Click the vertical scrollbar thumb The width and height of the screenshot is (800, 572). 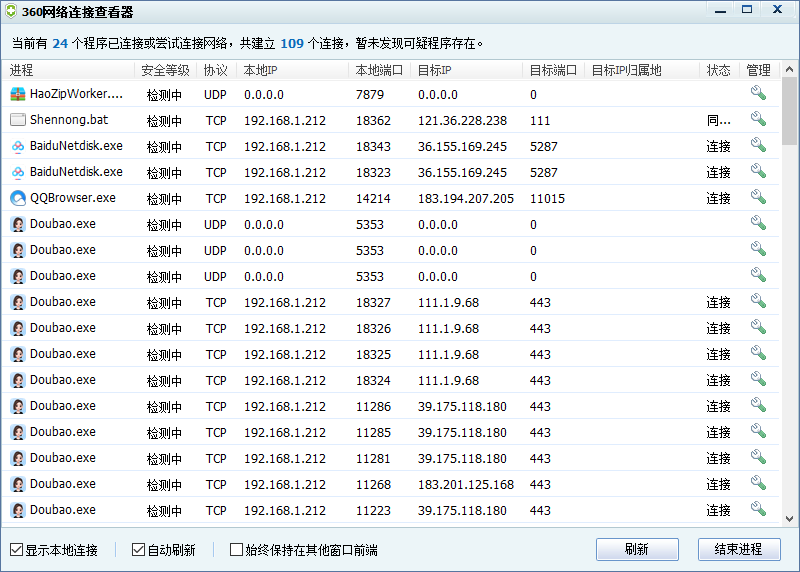tap(789, 111)
